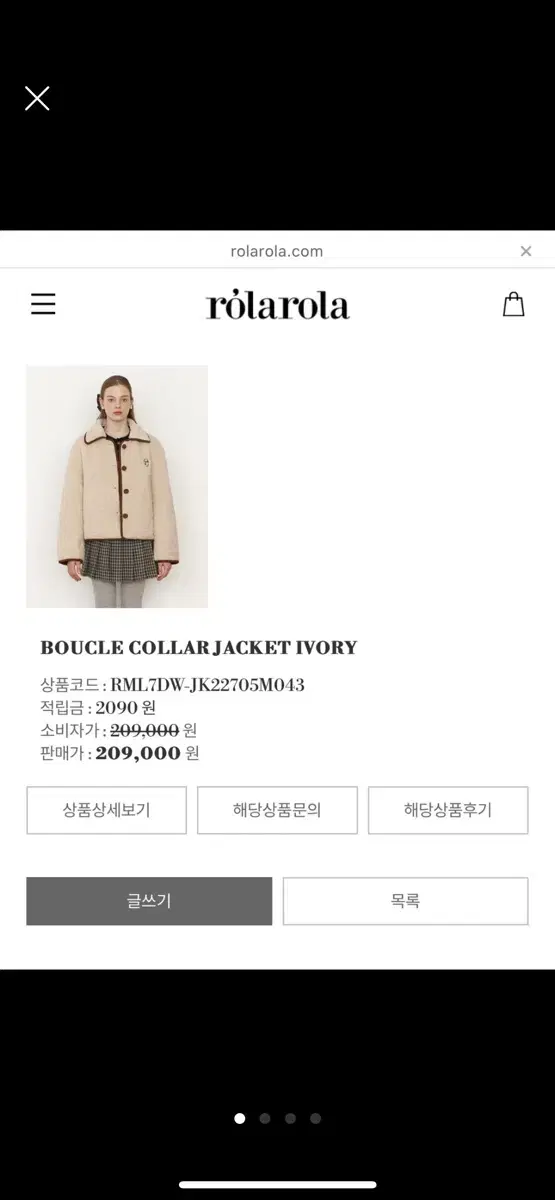Select the BOUCLE COLLAR JACKET IVORY title
Screen dimensions: 555x1200
click(x=199, y=648)
